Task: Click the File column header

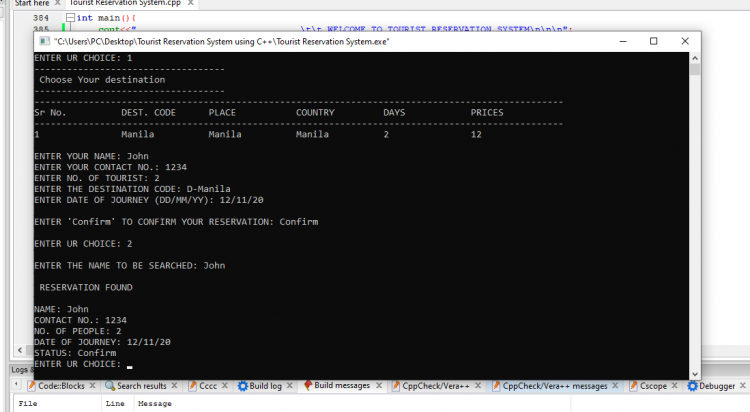Action: [x=28, y=403]
